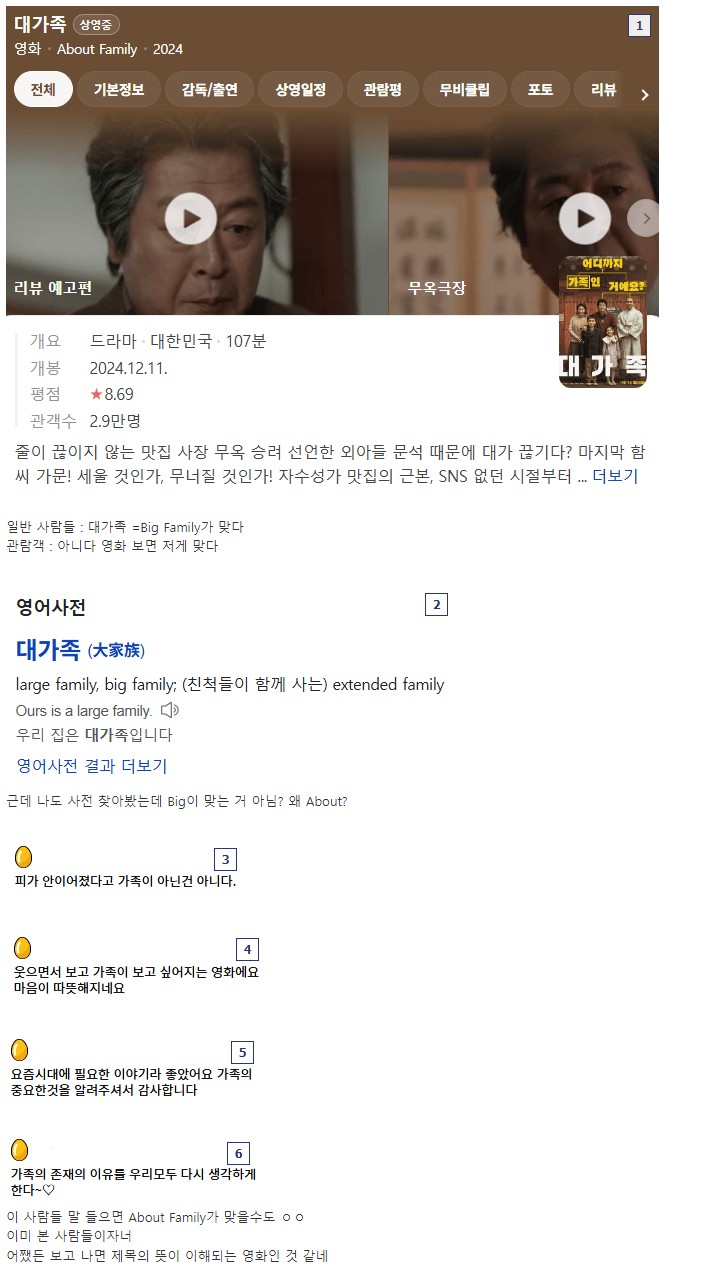Switch to the 감독/출연 tab
Image resolution: width=724 pixels, height=1285 pixels.
(x=210, y=89)
